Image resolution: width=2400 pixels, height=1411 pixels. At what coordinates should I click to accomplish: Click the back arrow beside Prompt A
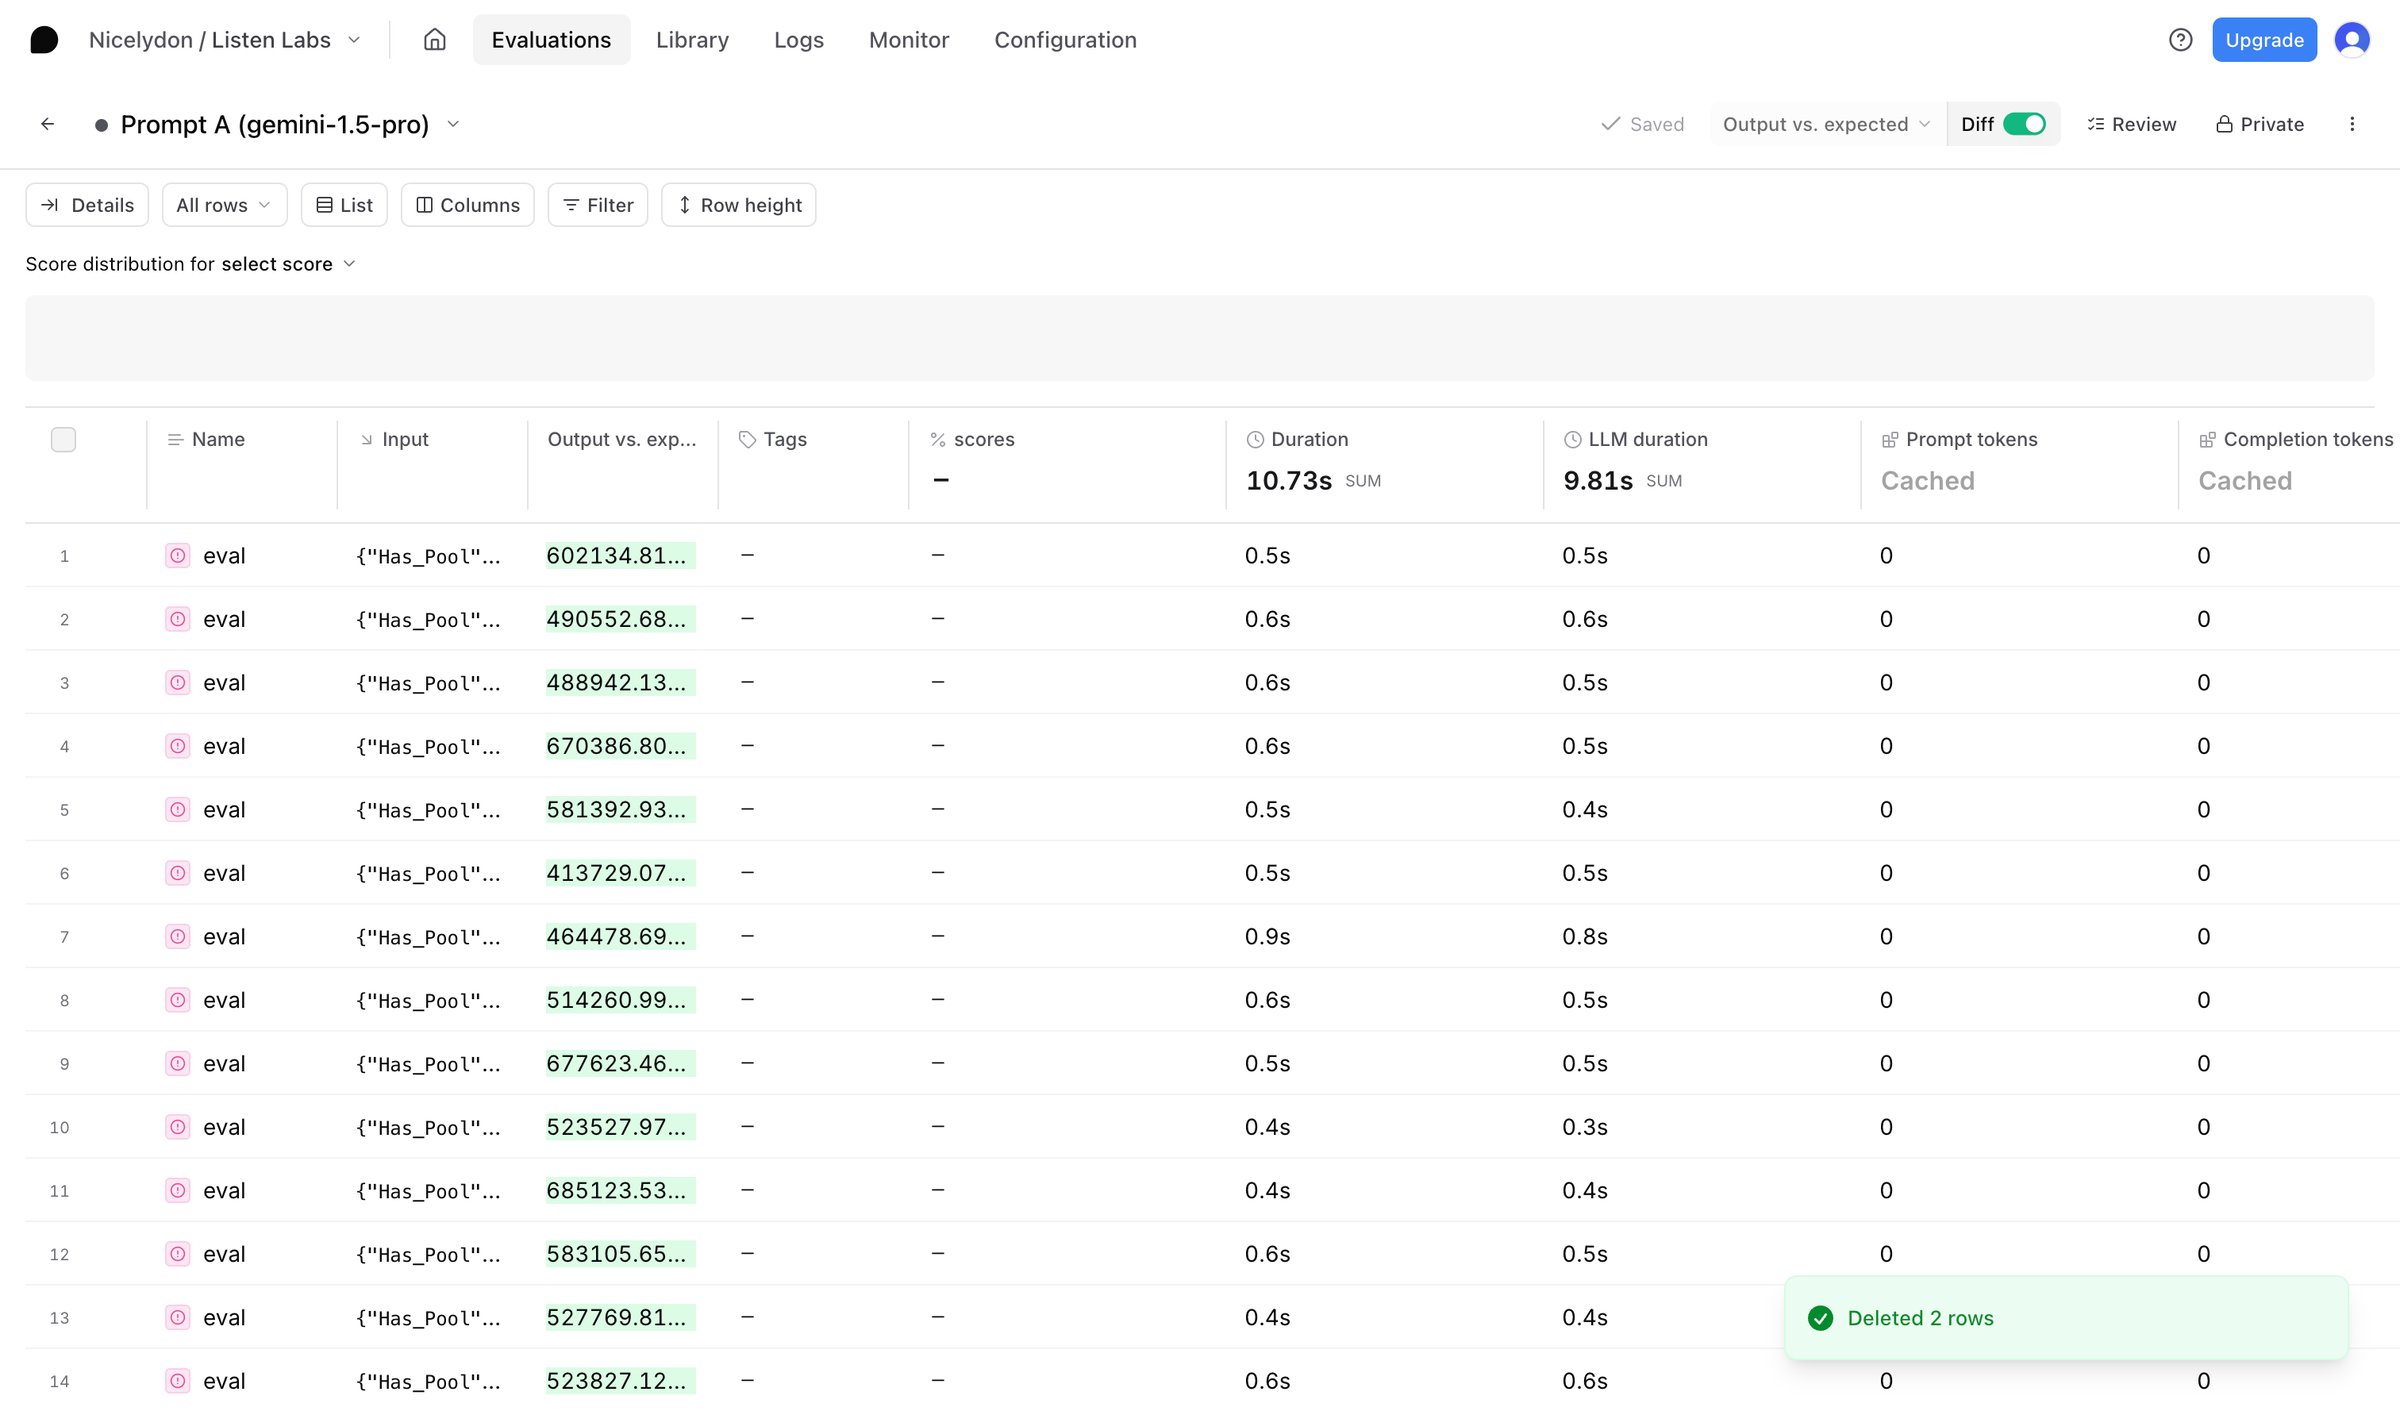tap(47, 124)
